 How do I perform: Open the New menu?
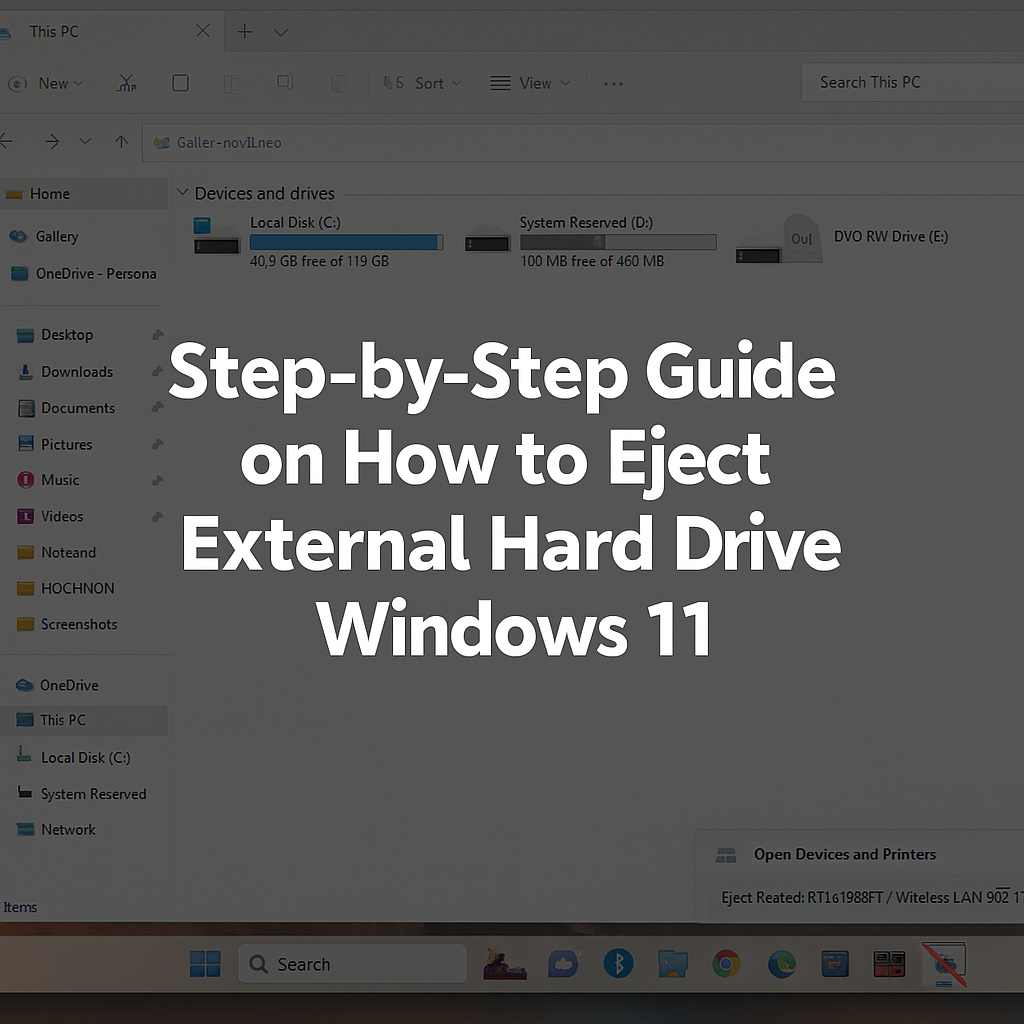47,83
